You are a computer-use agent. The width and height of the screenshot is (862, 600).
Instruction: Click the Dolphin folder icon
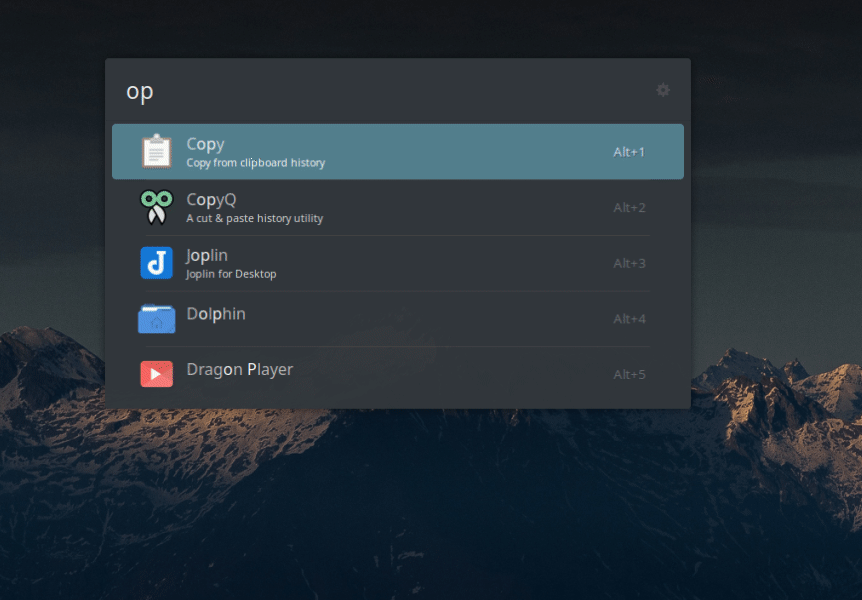tap(157, 318)
